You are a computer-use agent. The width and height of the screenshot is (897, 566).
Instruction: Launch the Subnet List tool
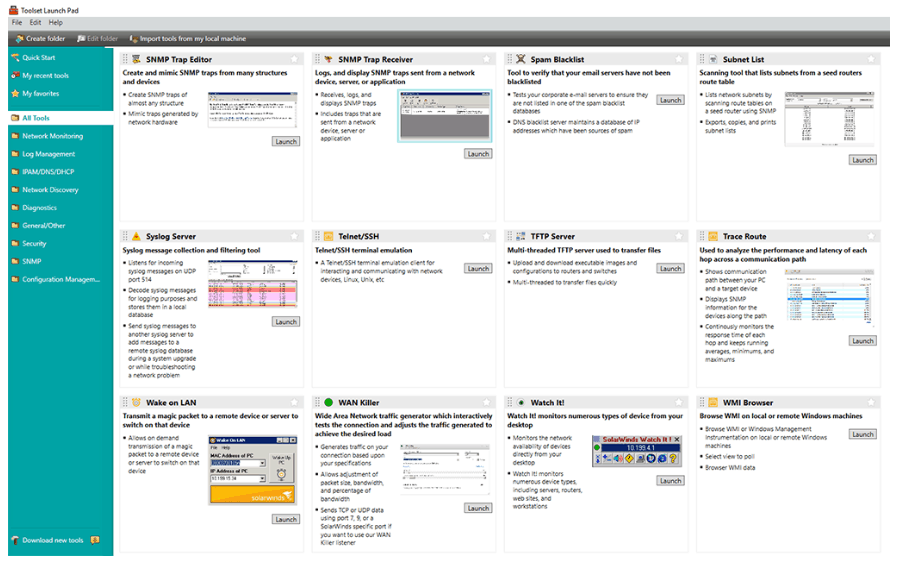pos(863,160)
